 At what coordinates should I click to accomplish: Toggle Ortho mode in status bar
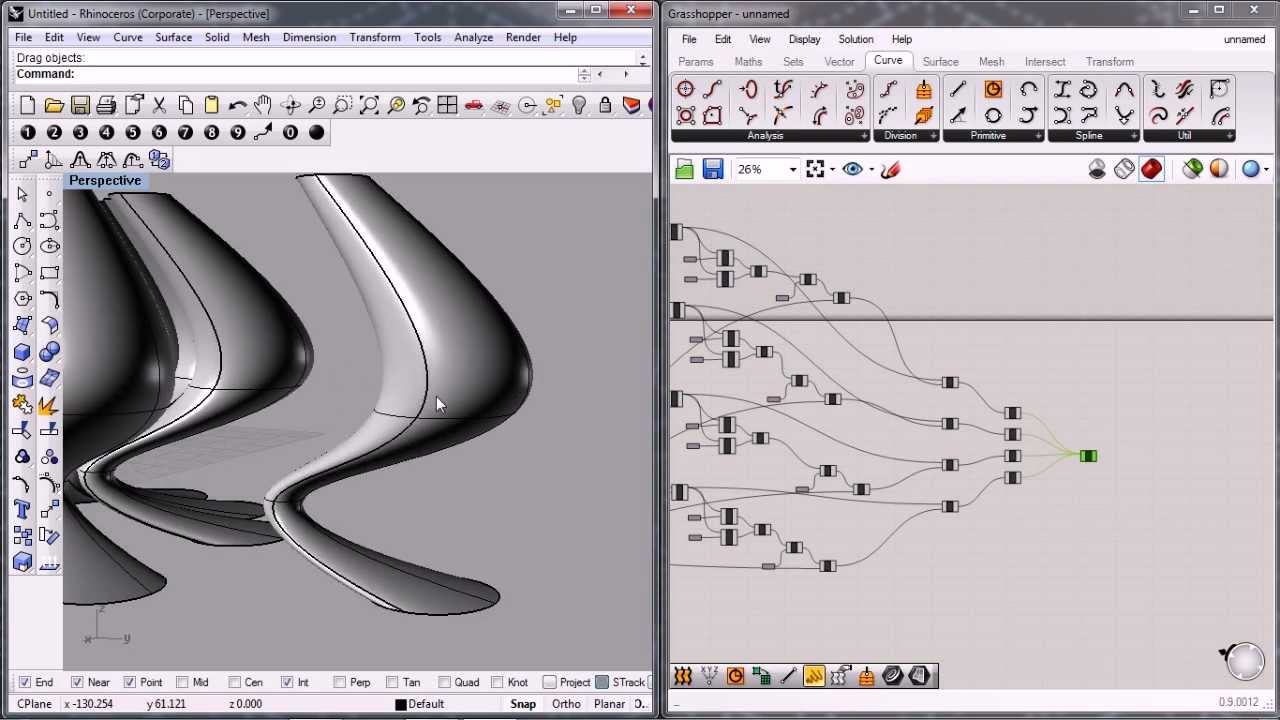click(566, 704)
